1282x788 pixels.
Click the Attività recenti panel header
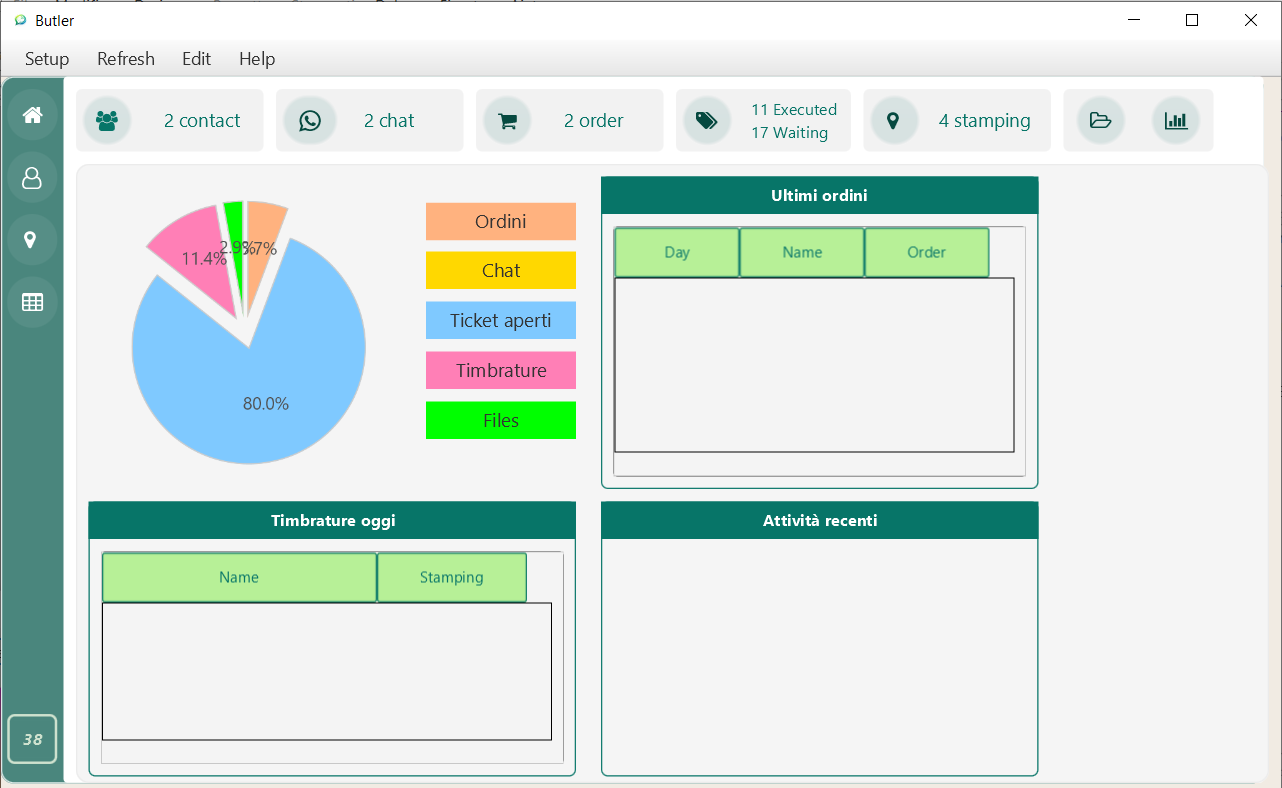[x=820, y=521]
